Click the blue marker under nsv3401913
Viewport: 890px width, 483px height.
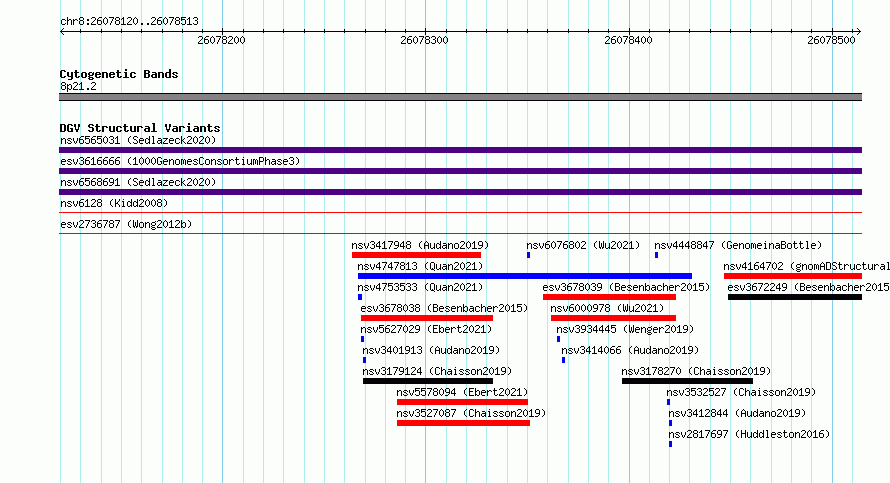pyautogui.click(x=364, y=360)
